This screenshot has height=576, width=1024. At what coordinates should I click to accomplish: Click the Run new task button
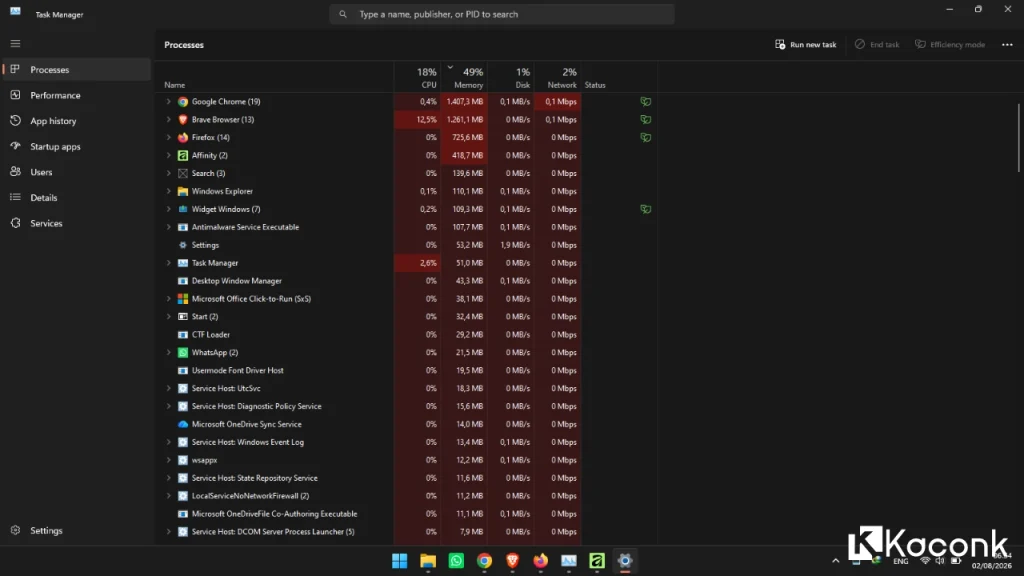point(805,44)
